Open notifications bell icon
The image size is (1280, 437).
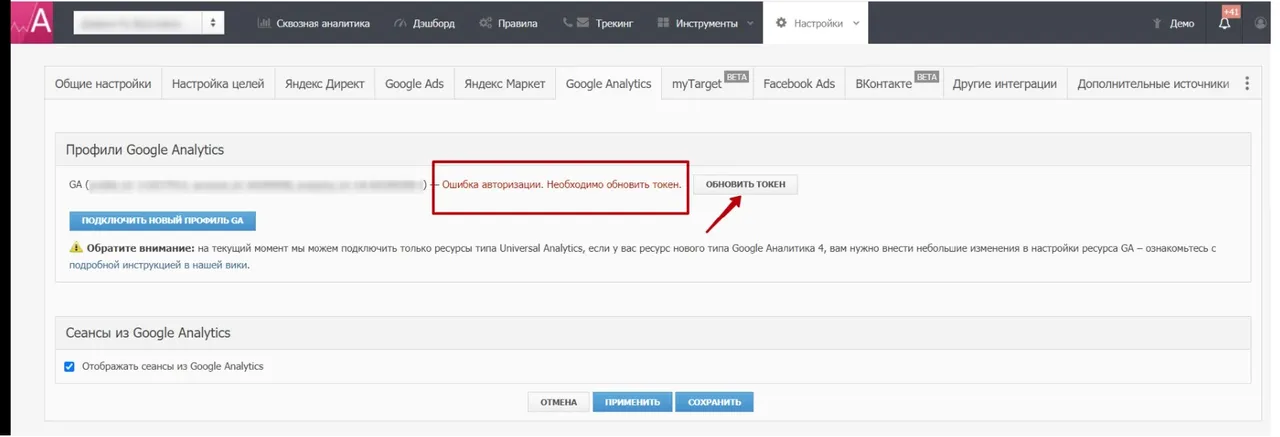[1226, 23]
